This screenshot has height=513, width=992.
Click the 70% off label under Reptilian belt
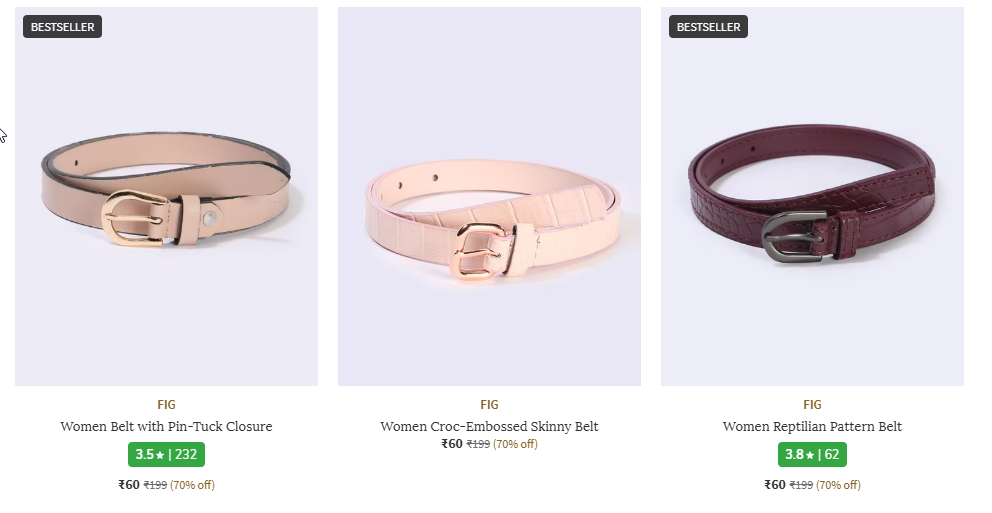click(838, 485)
